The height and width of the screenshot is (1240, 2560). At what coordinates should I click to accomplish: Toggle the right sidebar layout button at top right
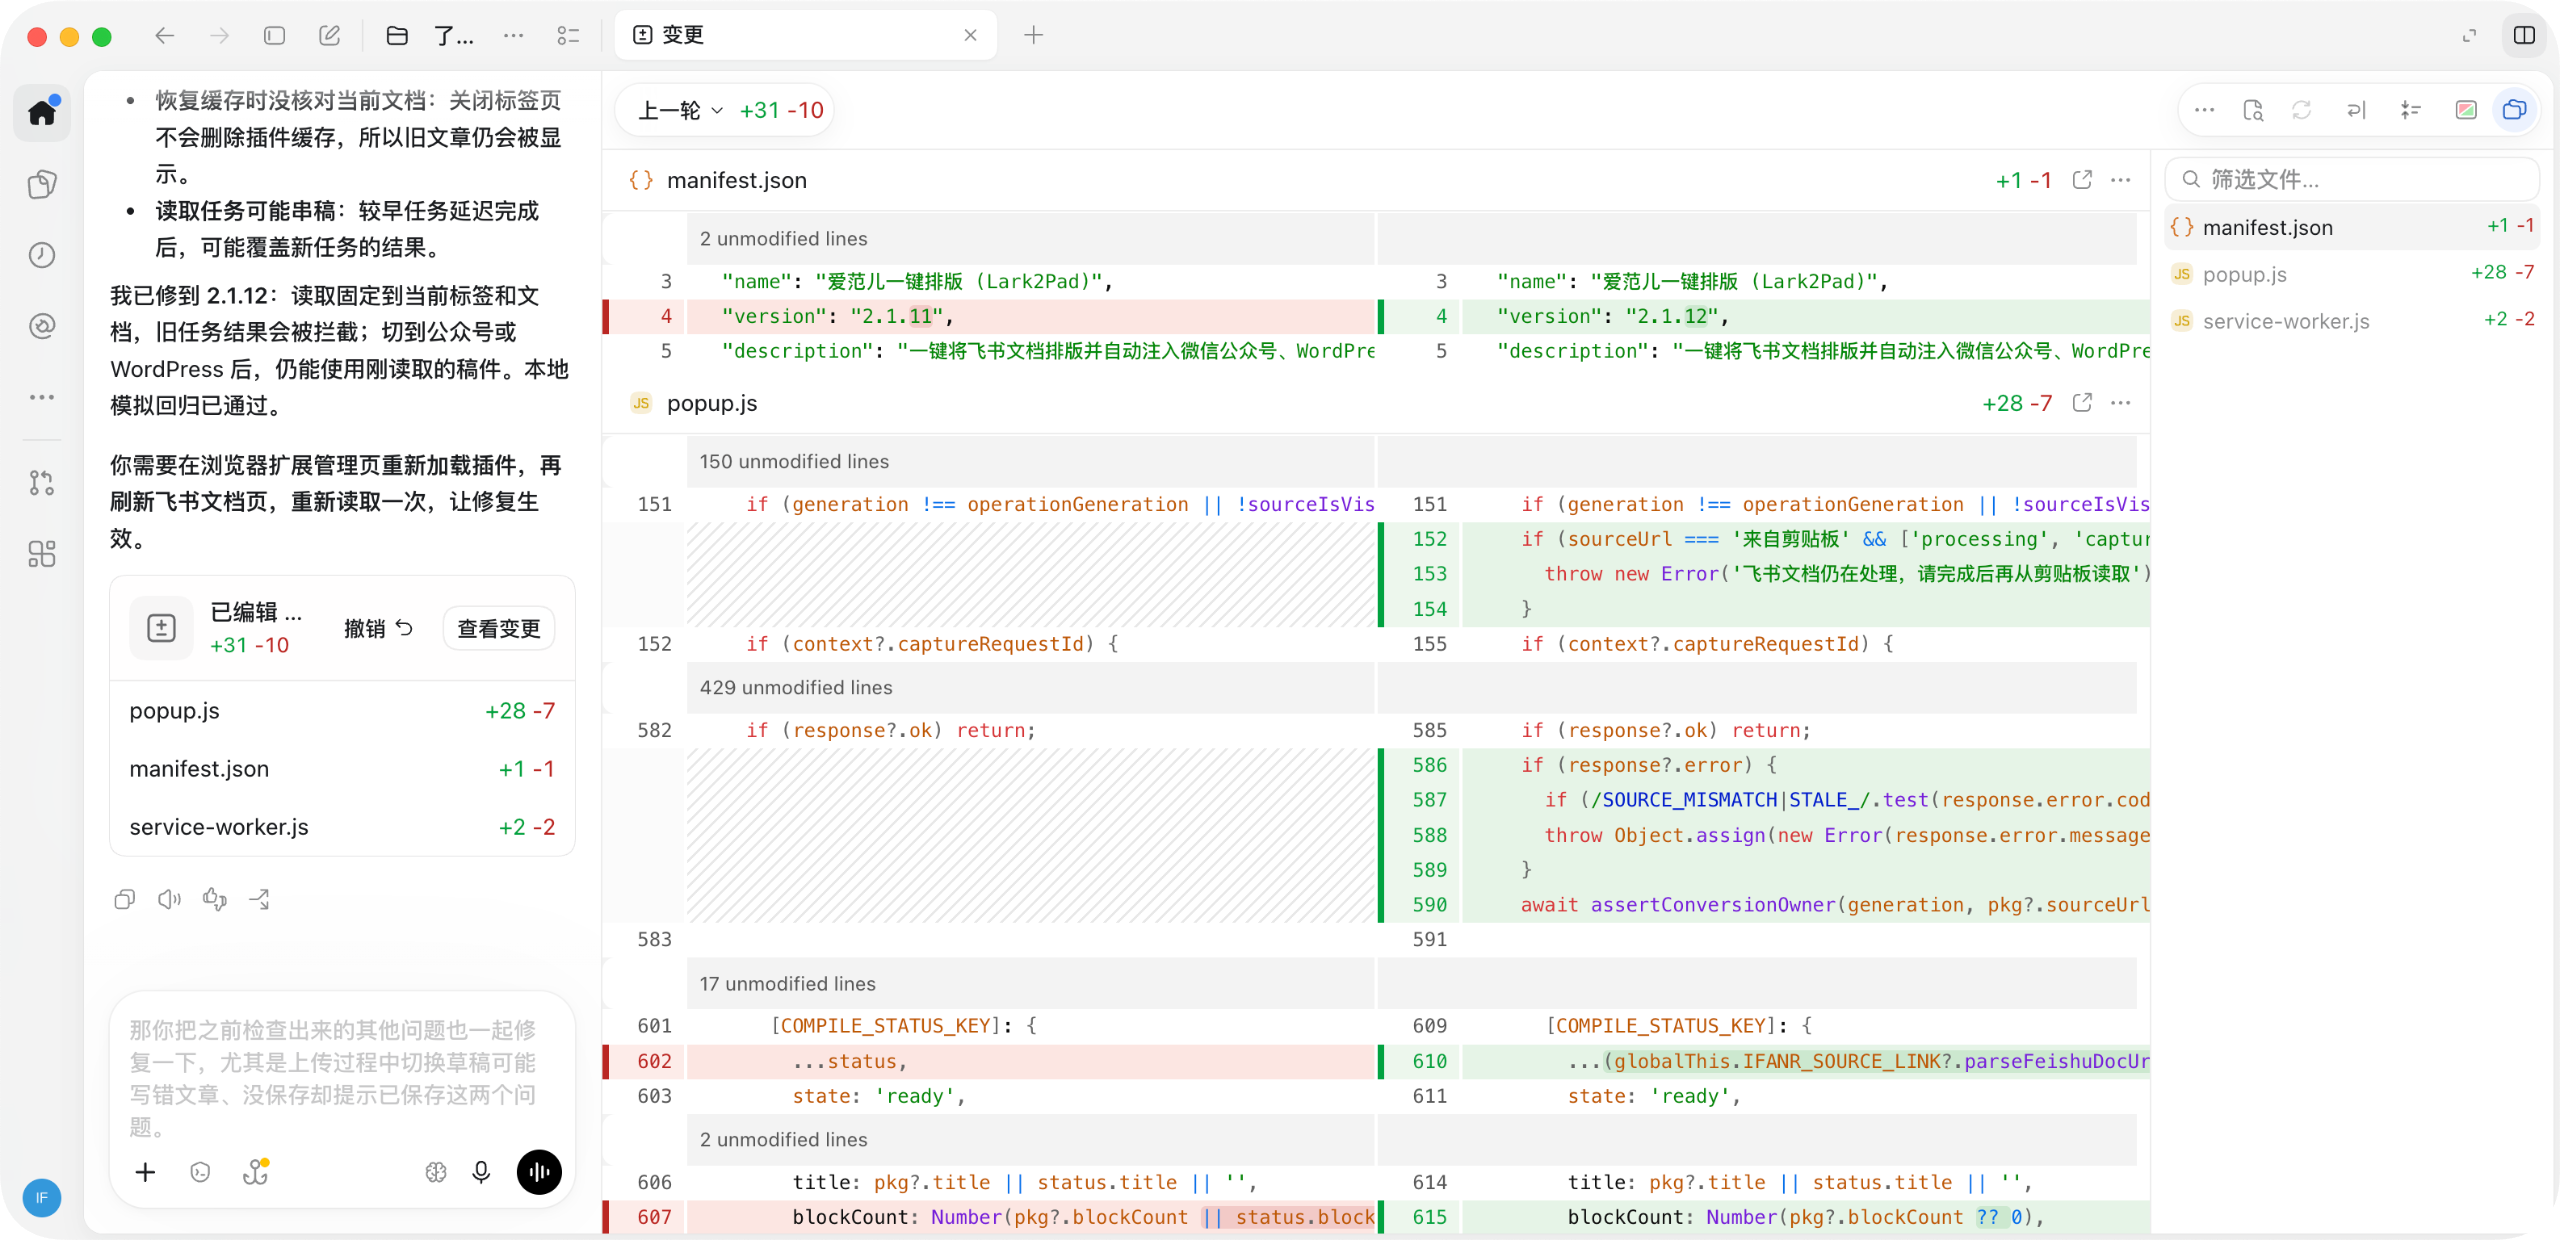(x=2525, y=36)
